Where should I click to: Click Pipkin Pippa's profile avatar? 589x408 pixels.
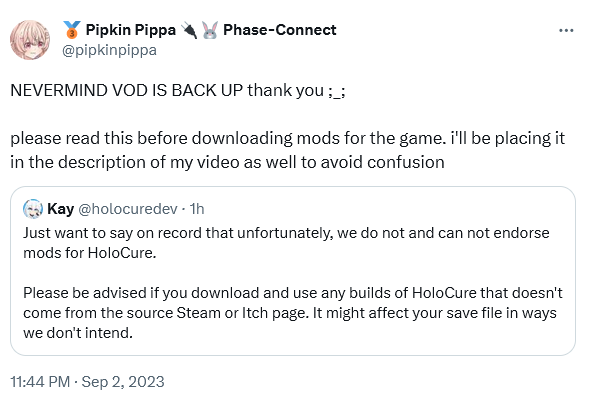click(x=30, y=40)
